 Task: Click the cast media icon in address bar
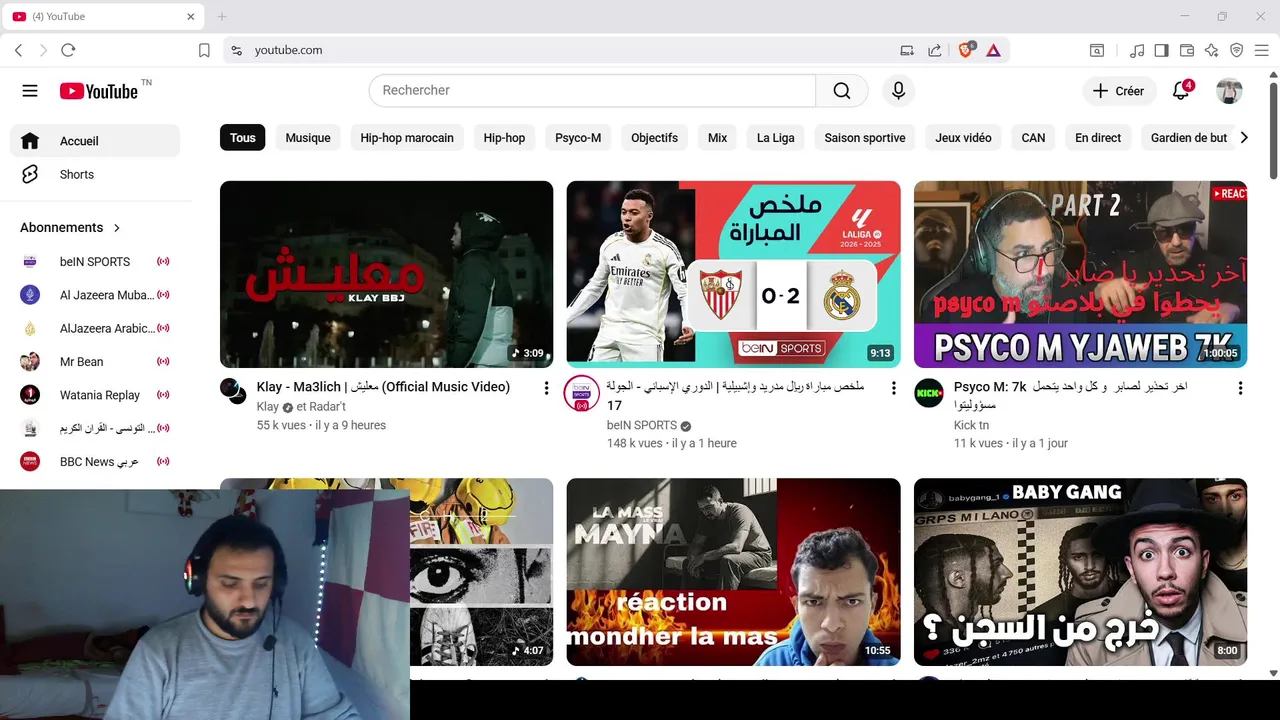pyautogui.click(x=907, y=50)
